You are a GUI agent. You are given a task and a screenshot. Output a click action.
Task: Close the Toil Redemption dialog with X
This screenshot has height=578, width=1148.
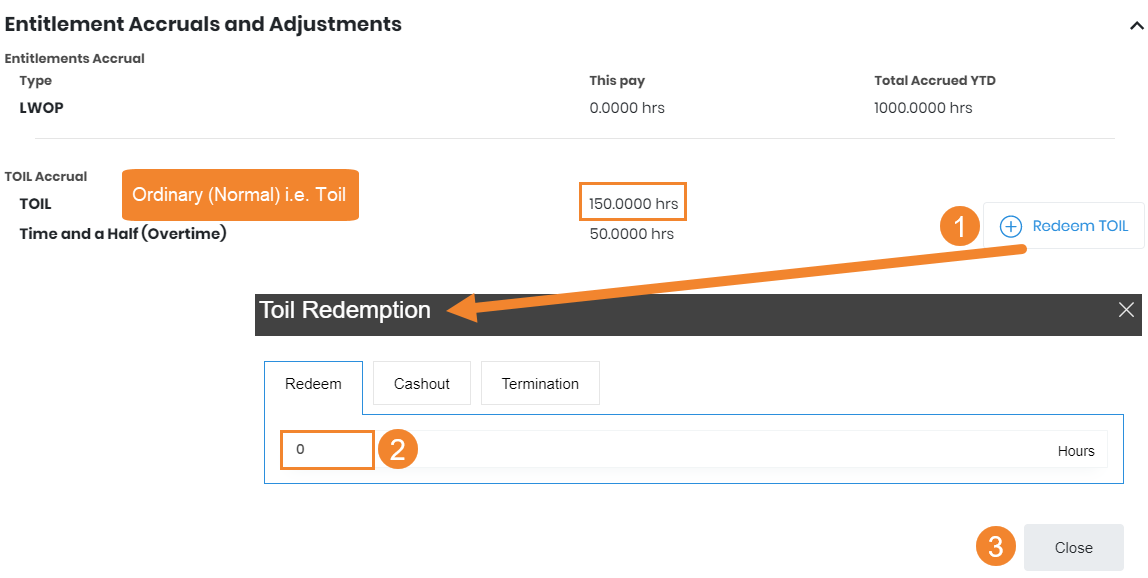point(1126,310)
